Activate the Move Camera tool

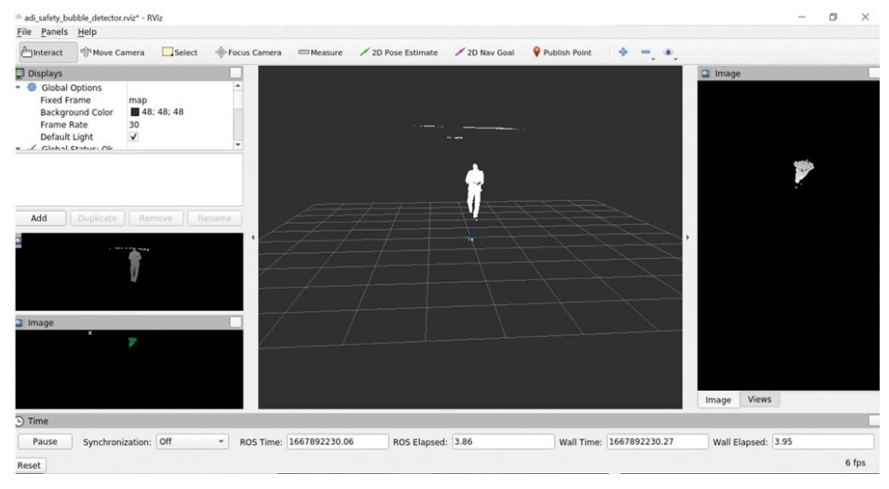pos(112,52)
